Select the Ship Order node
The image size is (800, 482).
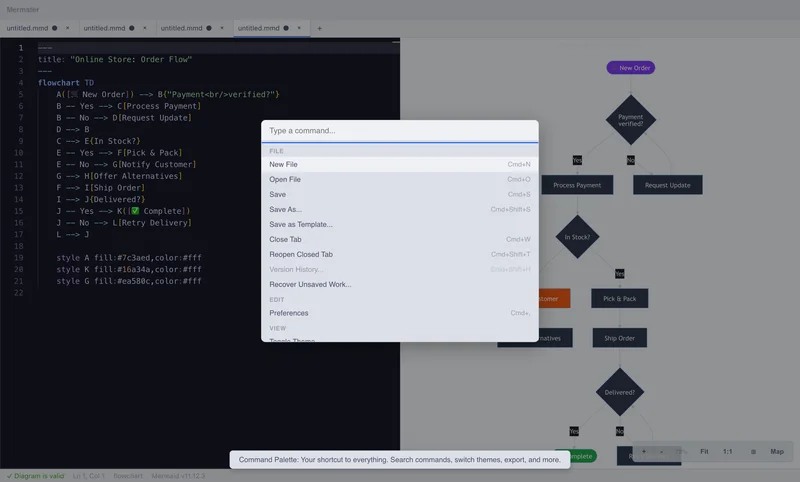tap(619, 338)
